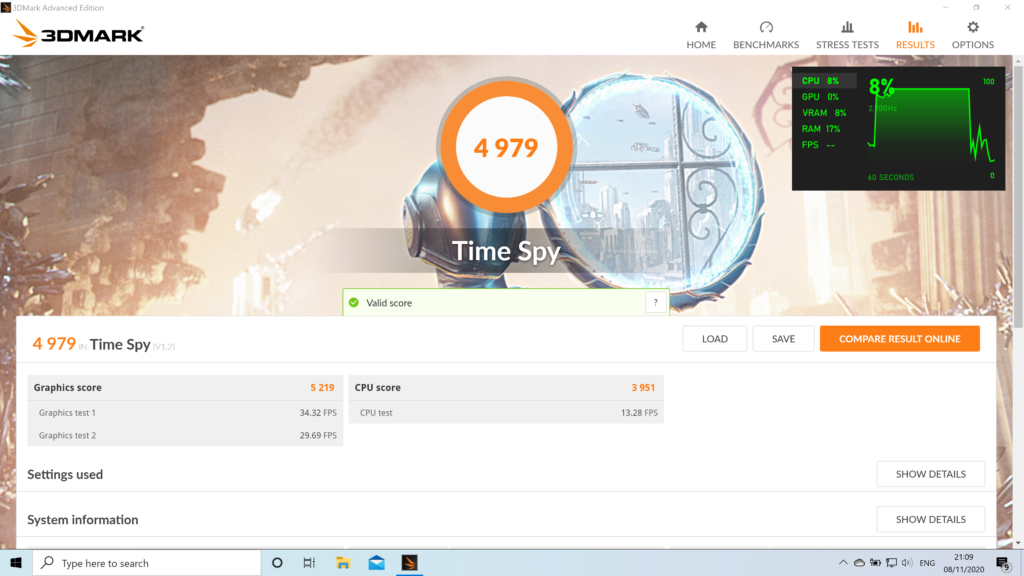This screenshot has width=1024, height=576.
Task: Click the SAVE button
Action: coord(783,338)
